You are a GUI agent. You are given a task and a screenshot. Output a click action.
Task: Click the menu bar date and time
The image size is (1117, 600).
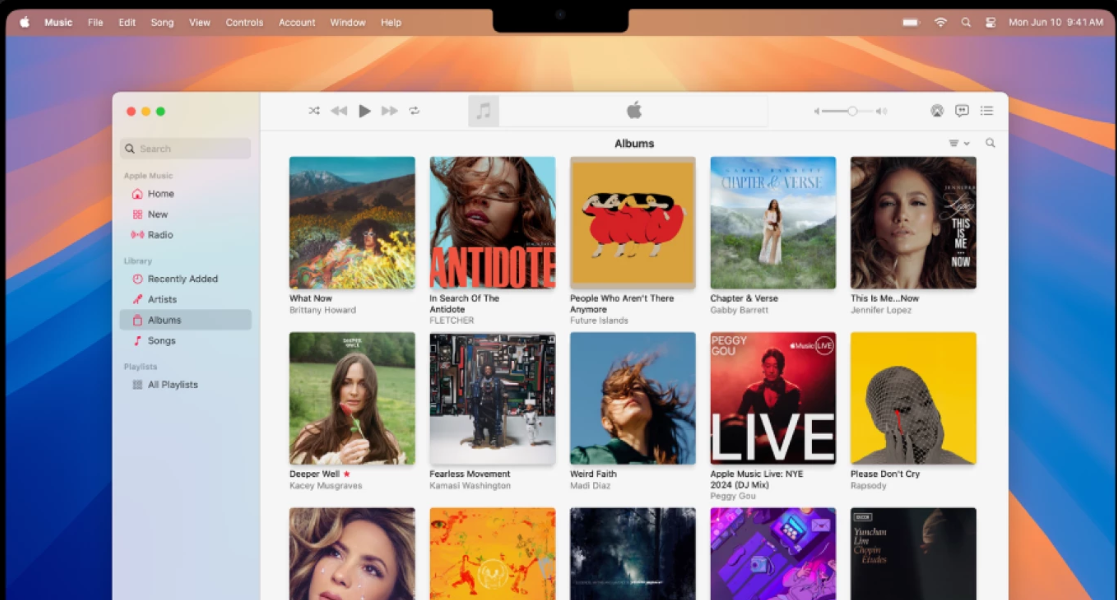pos(1056,22)
